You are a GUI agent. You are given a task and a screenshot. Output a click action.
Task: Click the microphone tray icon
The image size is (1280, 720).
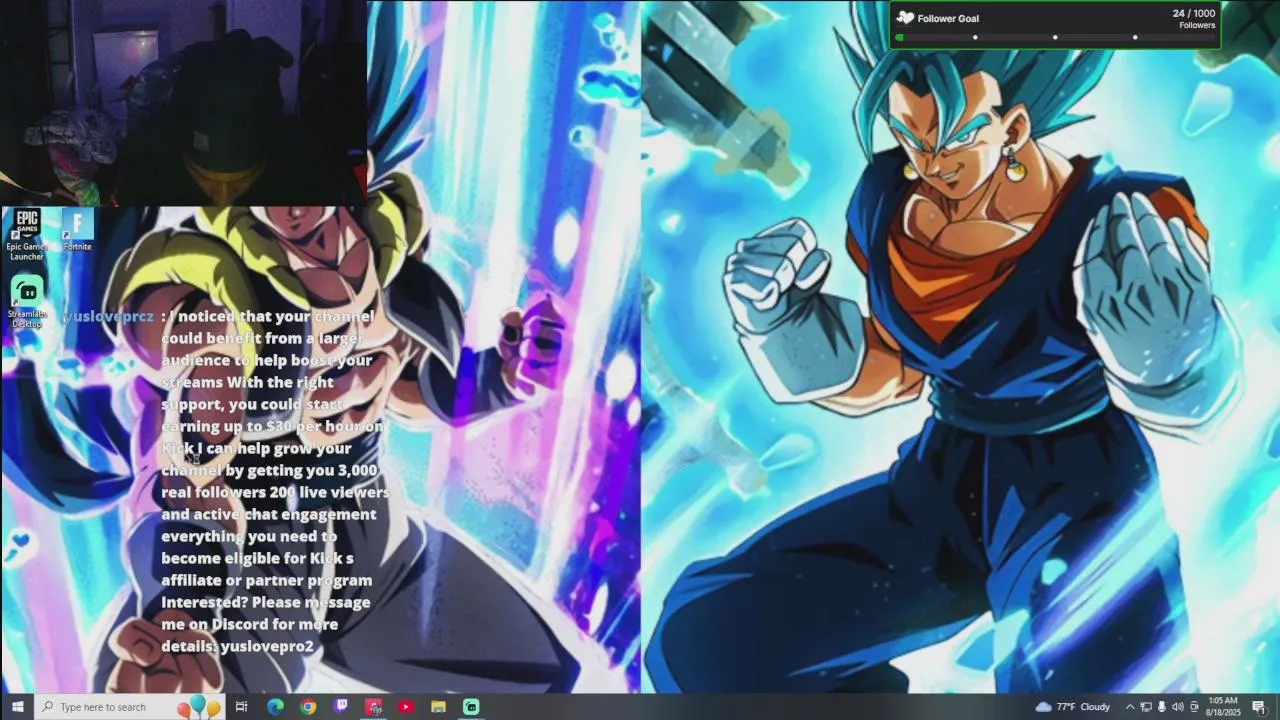pos(1161,707)
